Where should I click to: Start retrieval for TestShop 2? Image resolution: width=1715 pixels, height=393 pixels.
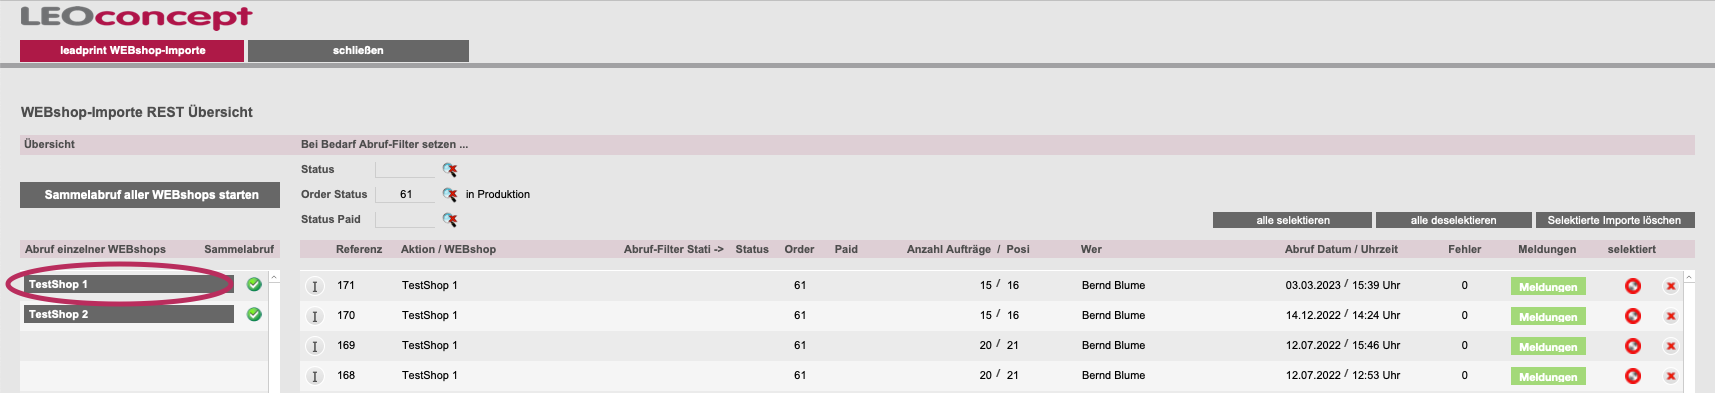tap(129, 314)
